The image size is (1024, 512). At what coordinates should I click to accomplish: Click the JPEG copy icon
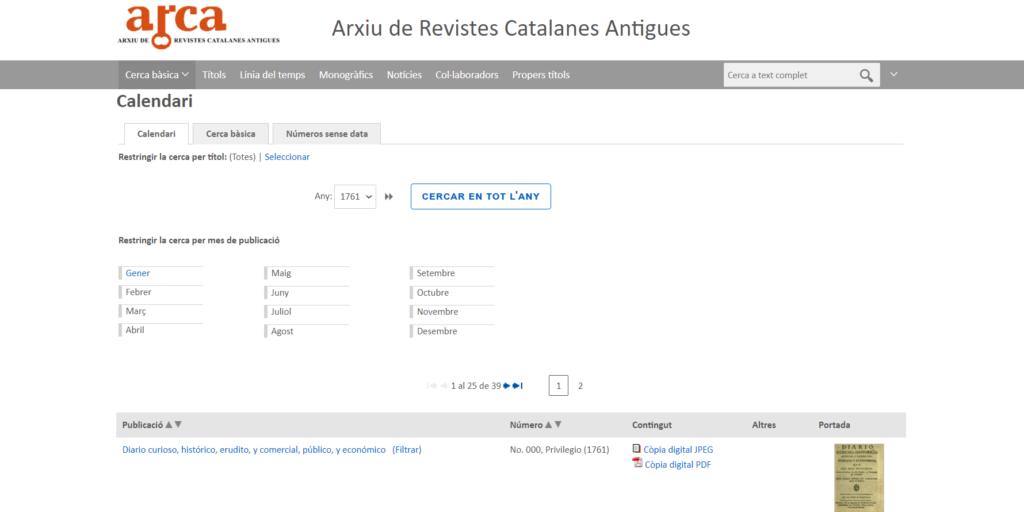point(637,449)
